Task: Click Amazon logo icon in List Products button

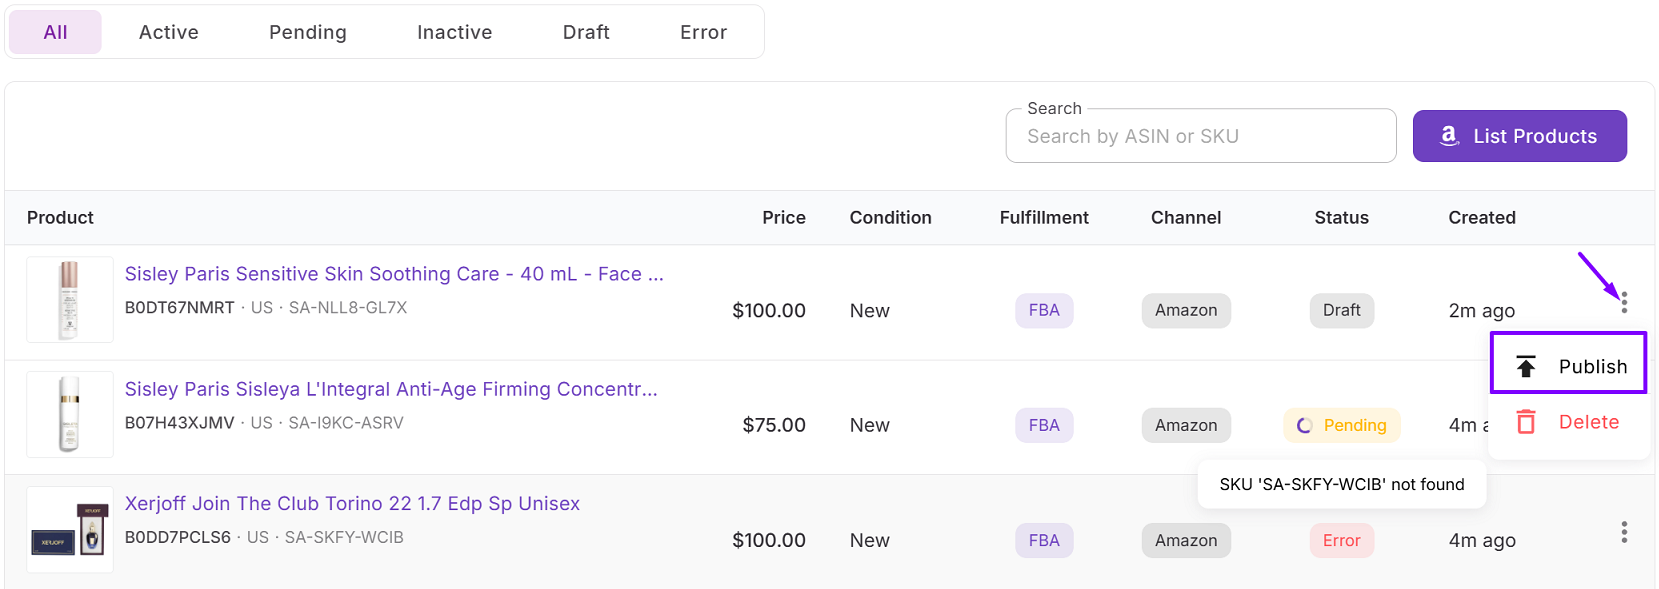Action: point(1449,136)
